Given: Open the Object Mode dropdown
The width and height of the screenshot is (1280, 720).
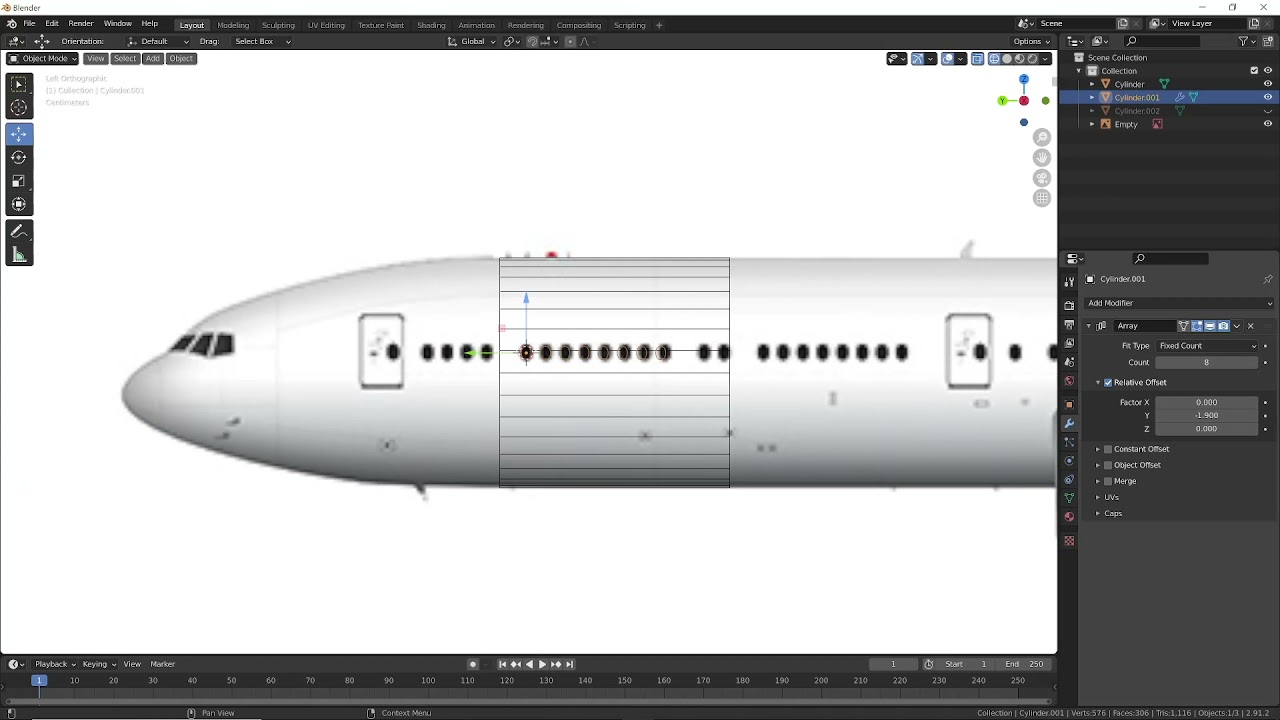Looking at the screenshot, I should [x=42, y=58].
